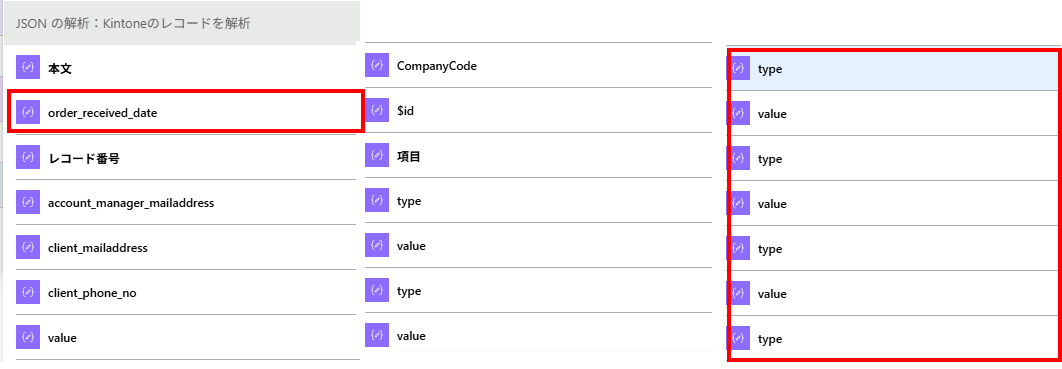Screen dimensions: 1062x369
Task: Click the icon next to order_received_date
Action: click(27, 112)
